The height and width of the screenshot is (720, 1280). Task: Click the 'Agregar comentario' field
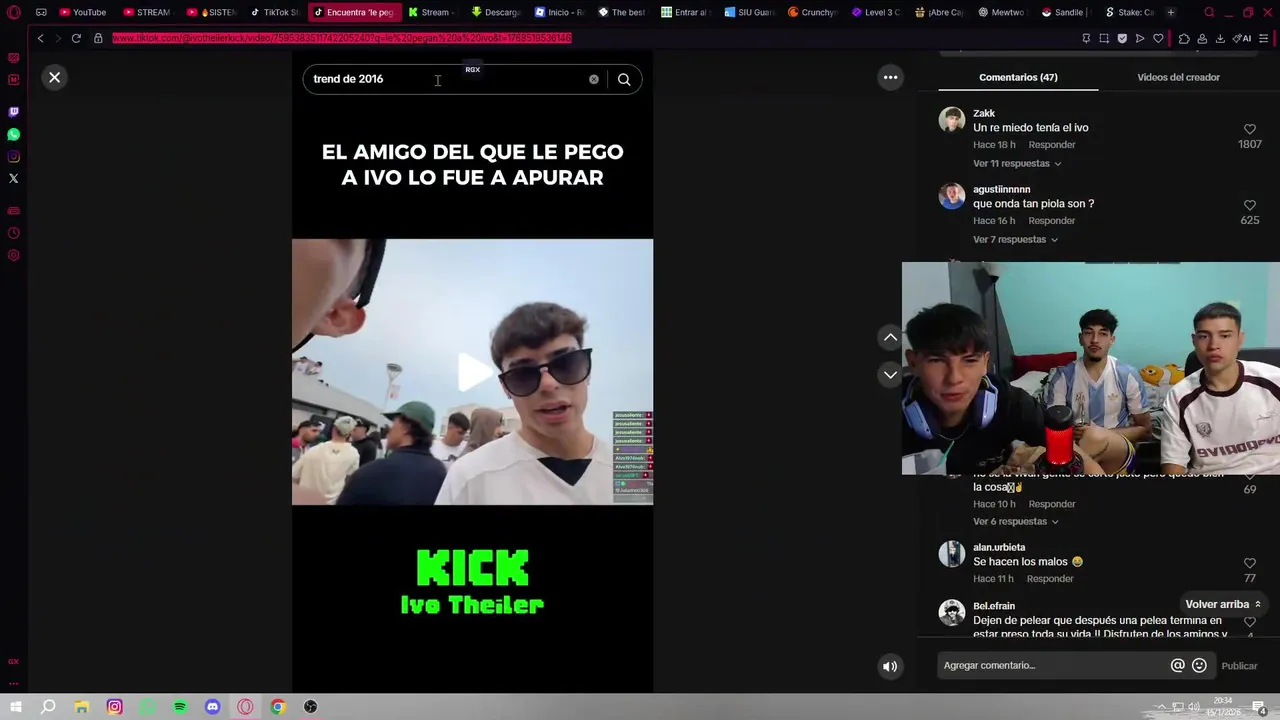click(1052, 665)
